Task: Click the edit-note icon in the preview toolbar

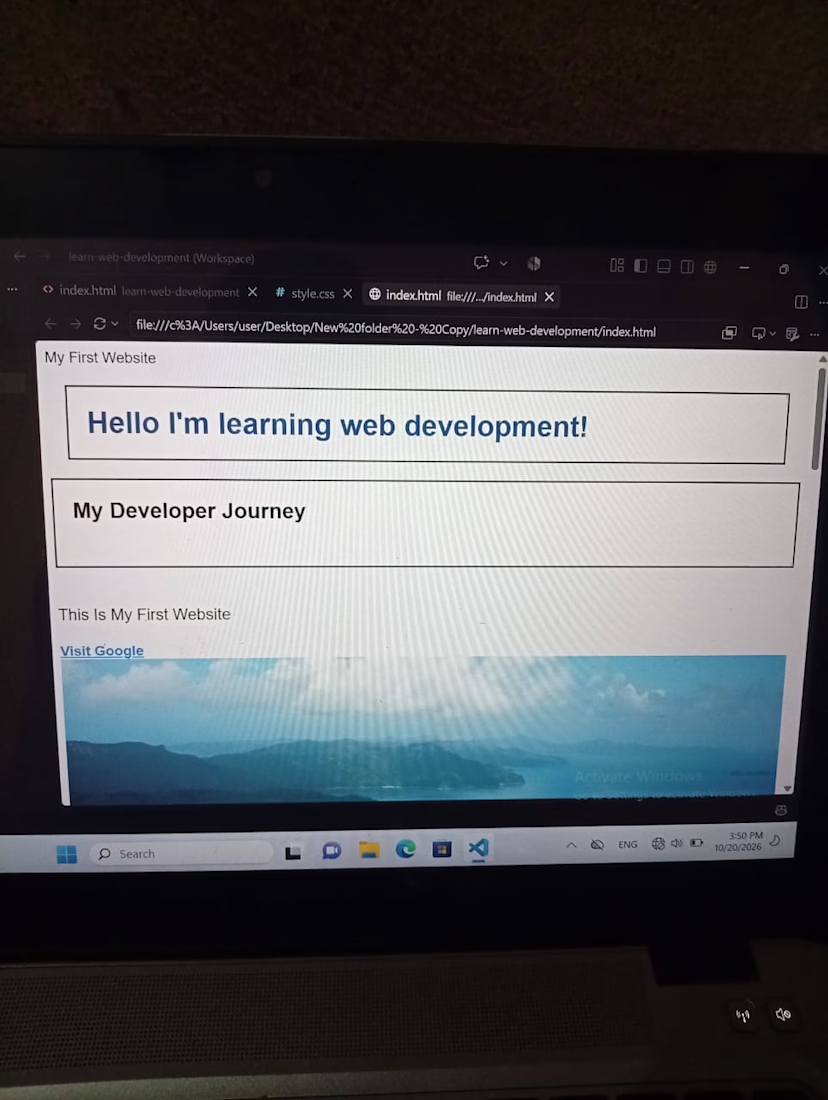Action: [793, 334]
